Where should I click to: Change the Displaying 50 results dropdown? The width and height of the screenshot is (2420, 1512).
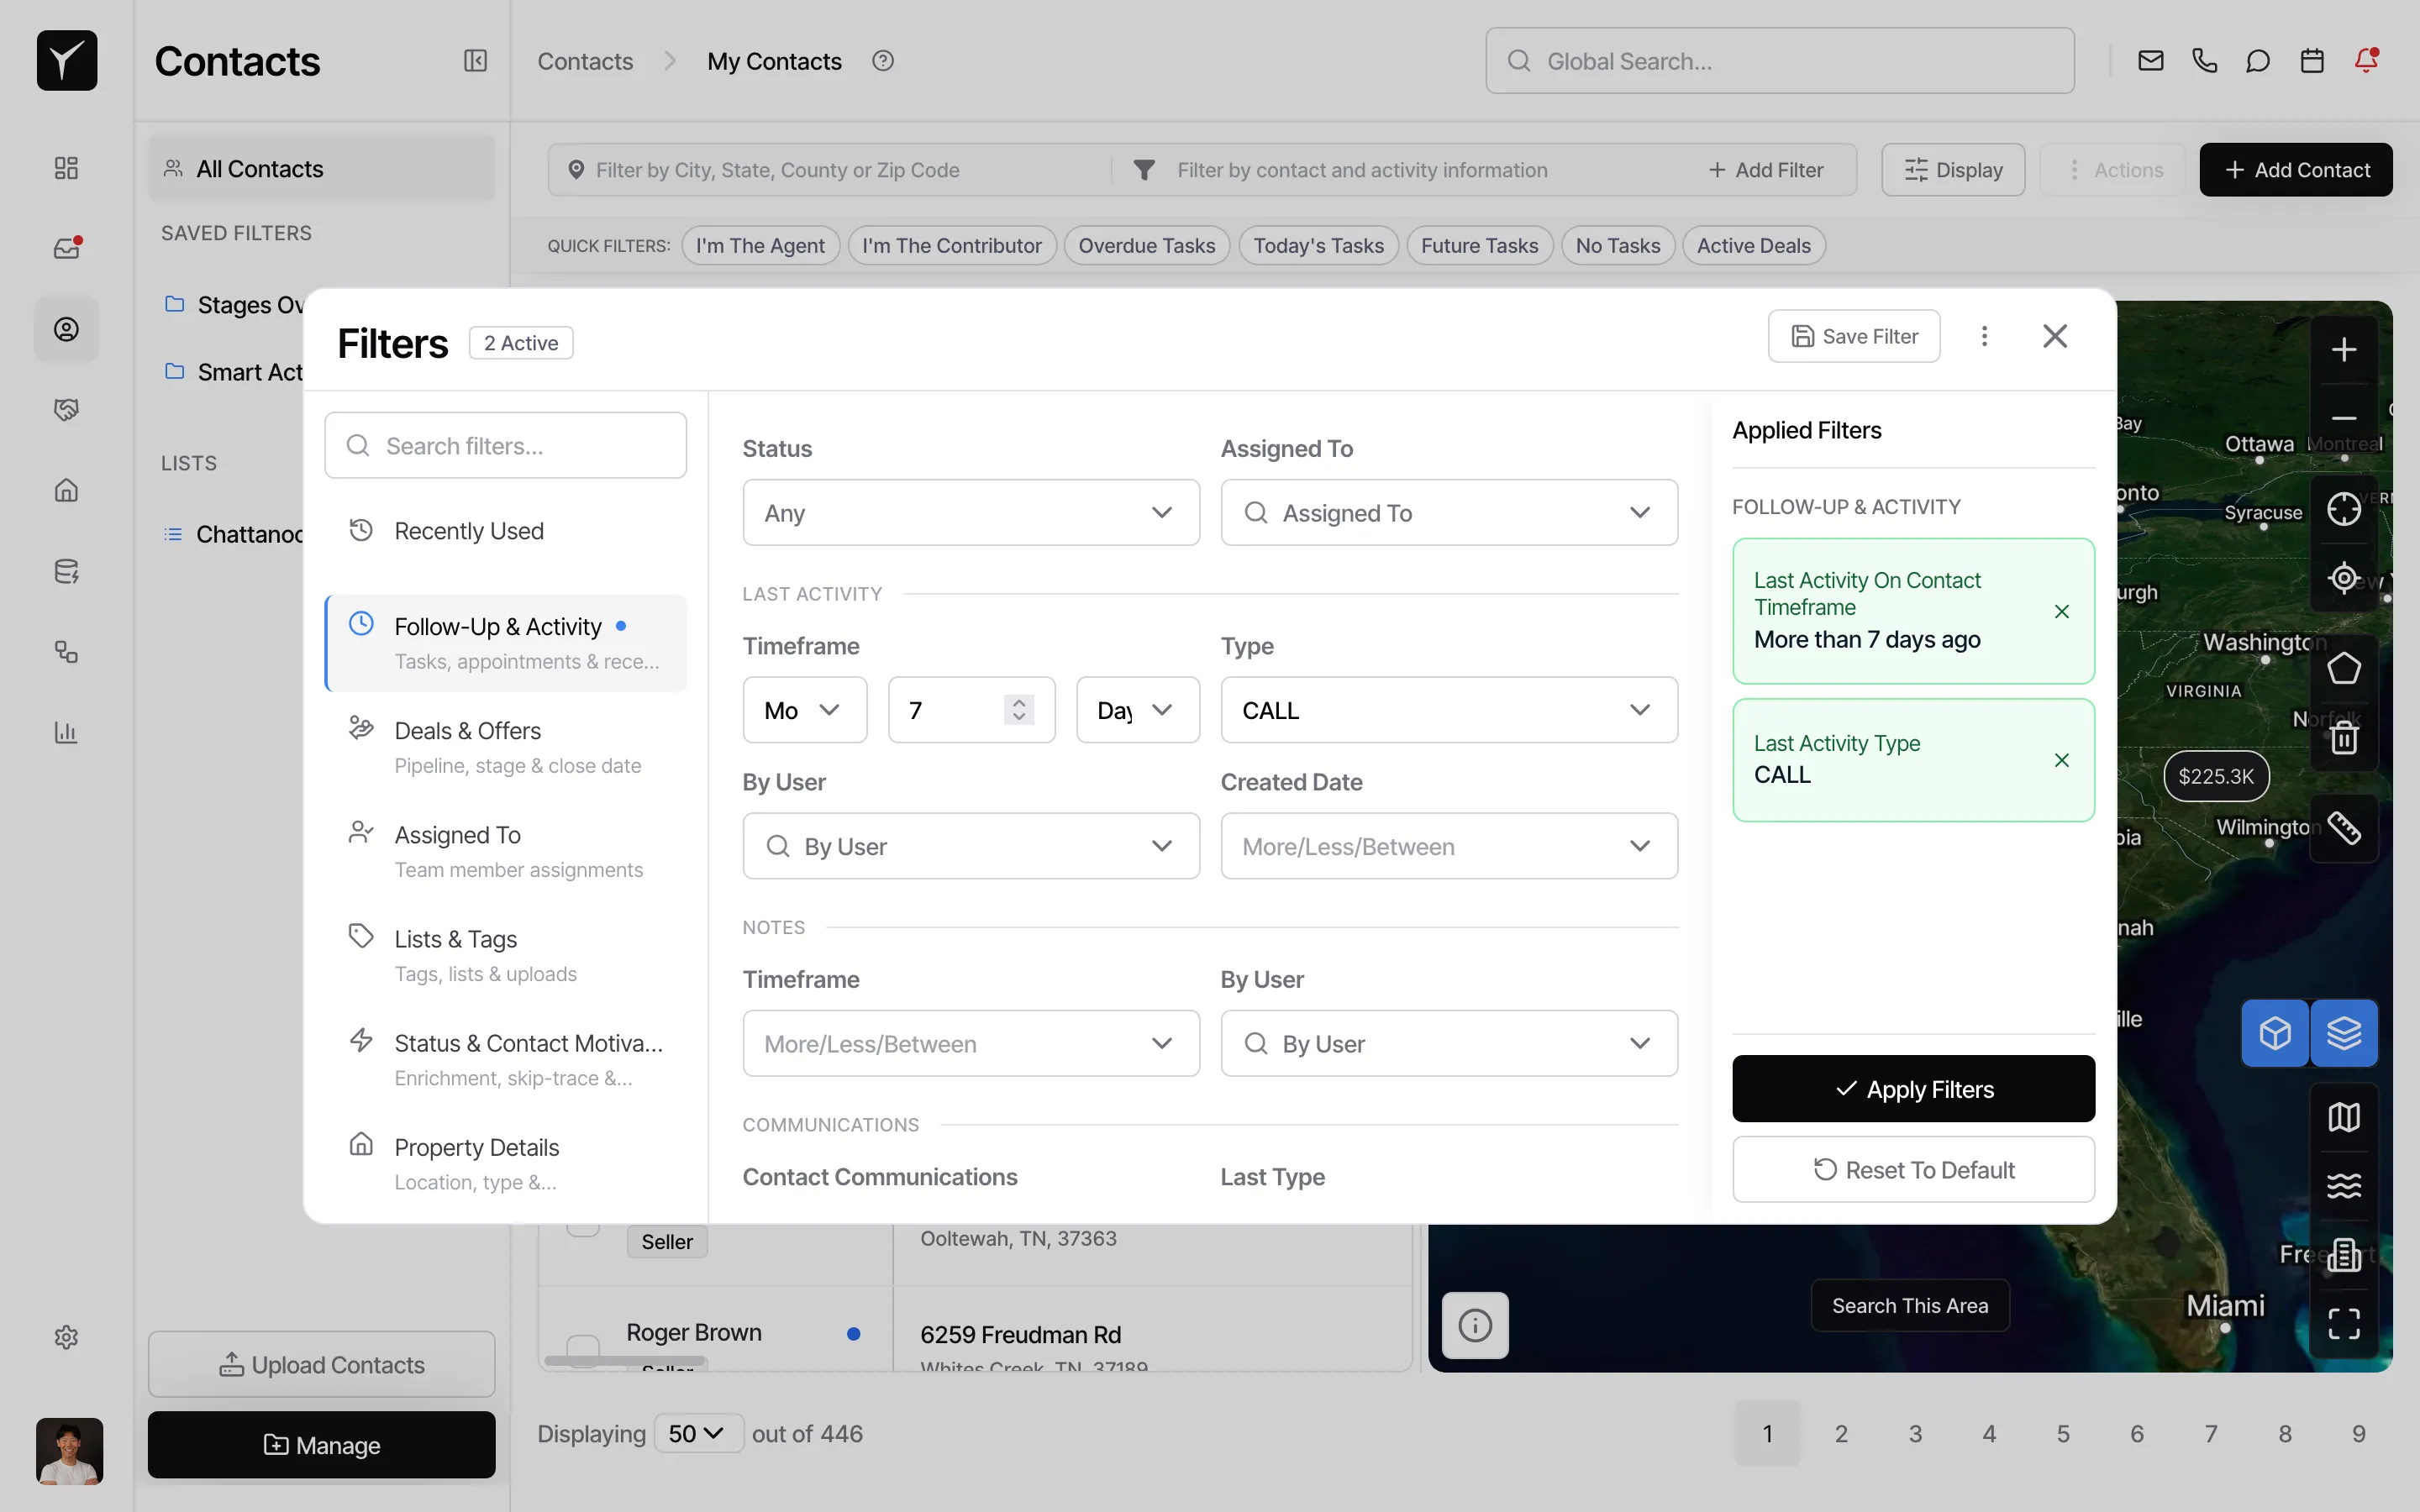coord(697,1433)
